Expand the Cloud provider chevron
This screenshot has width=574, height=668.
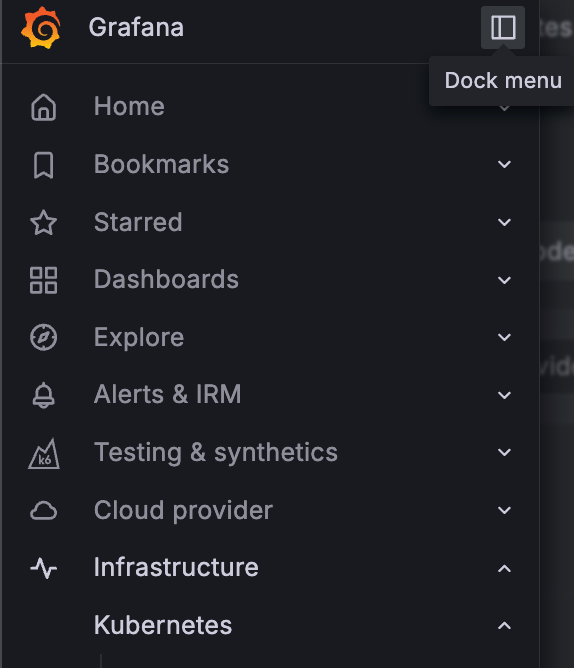(505, 510)
